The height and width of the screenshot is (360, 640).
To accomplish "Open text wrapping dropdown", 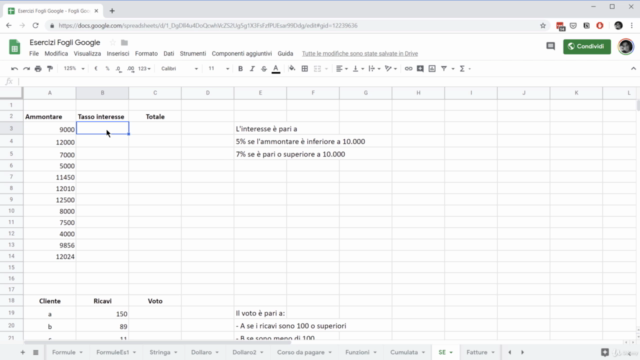I will (374, 69).
